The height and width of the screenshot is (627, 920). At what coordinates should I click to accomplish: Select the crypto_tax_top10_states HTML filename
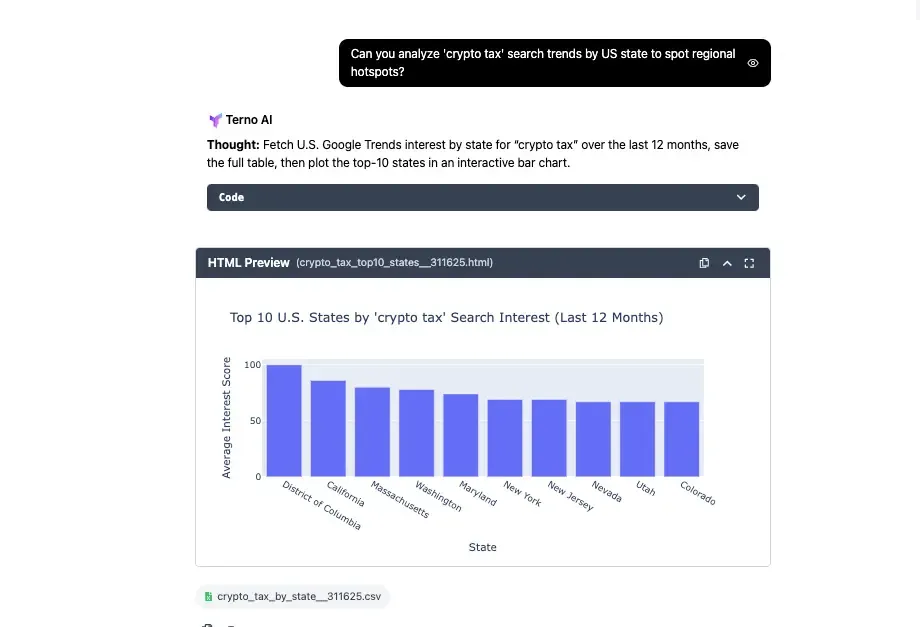[394, 263]
